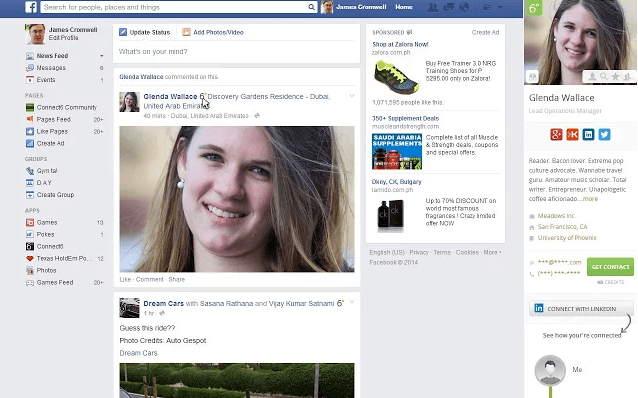
Task: Click Like under Glenda's photo
Action: pos(125,280)
